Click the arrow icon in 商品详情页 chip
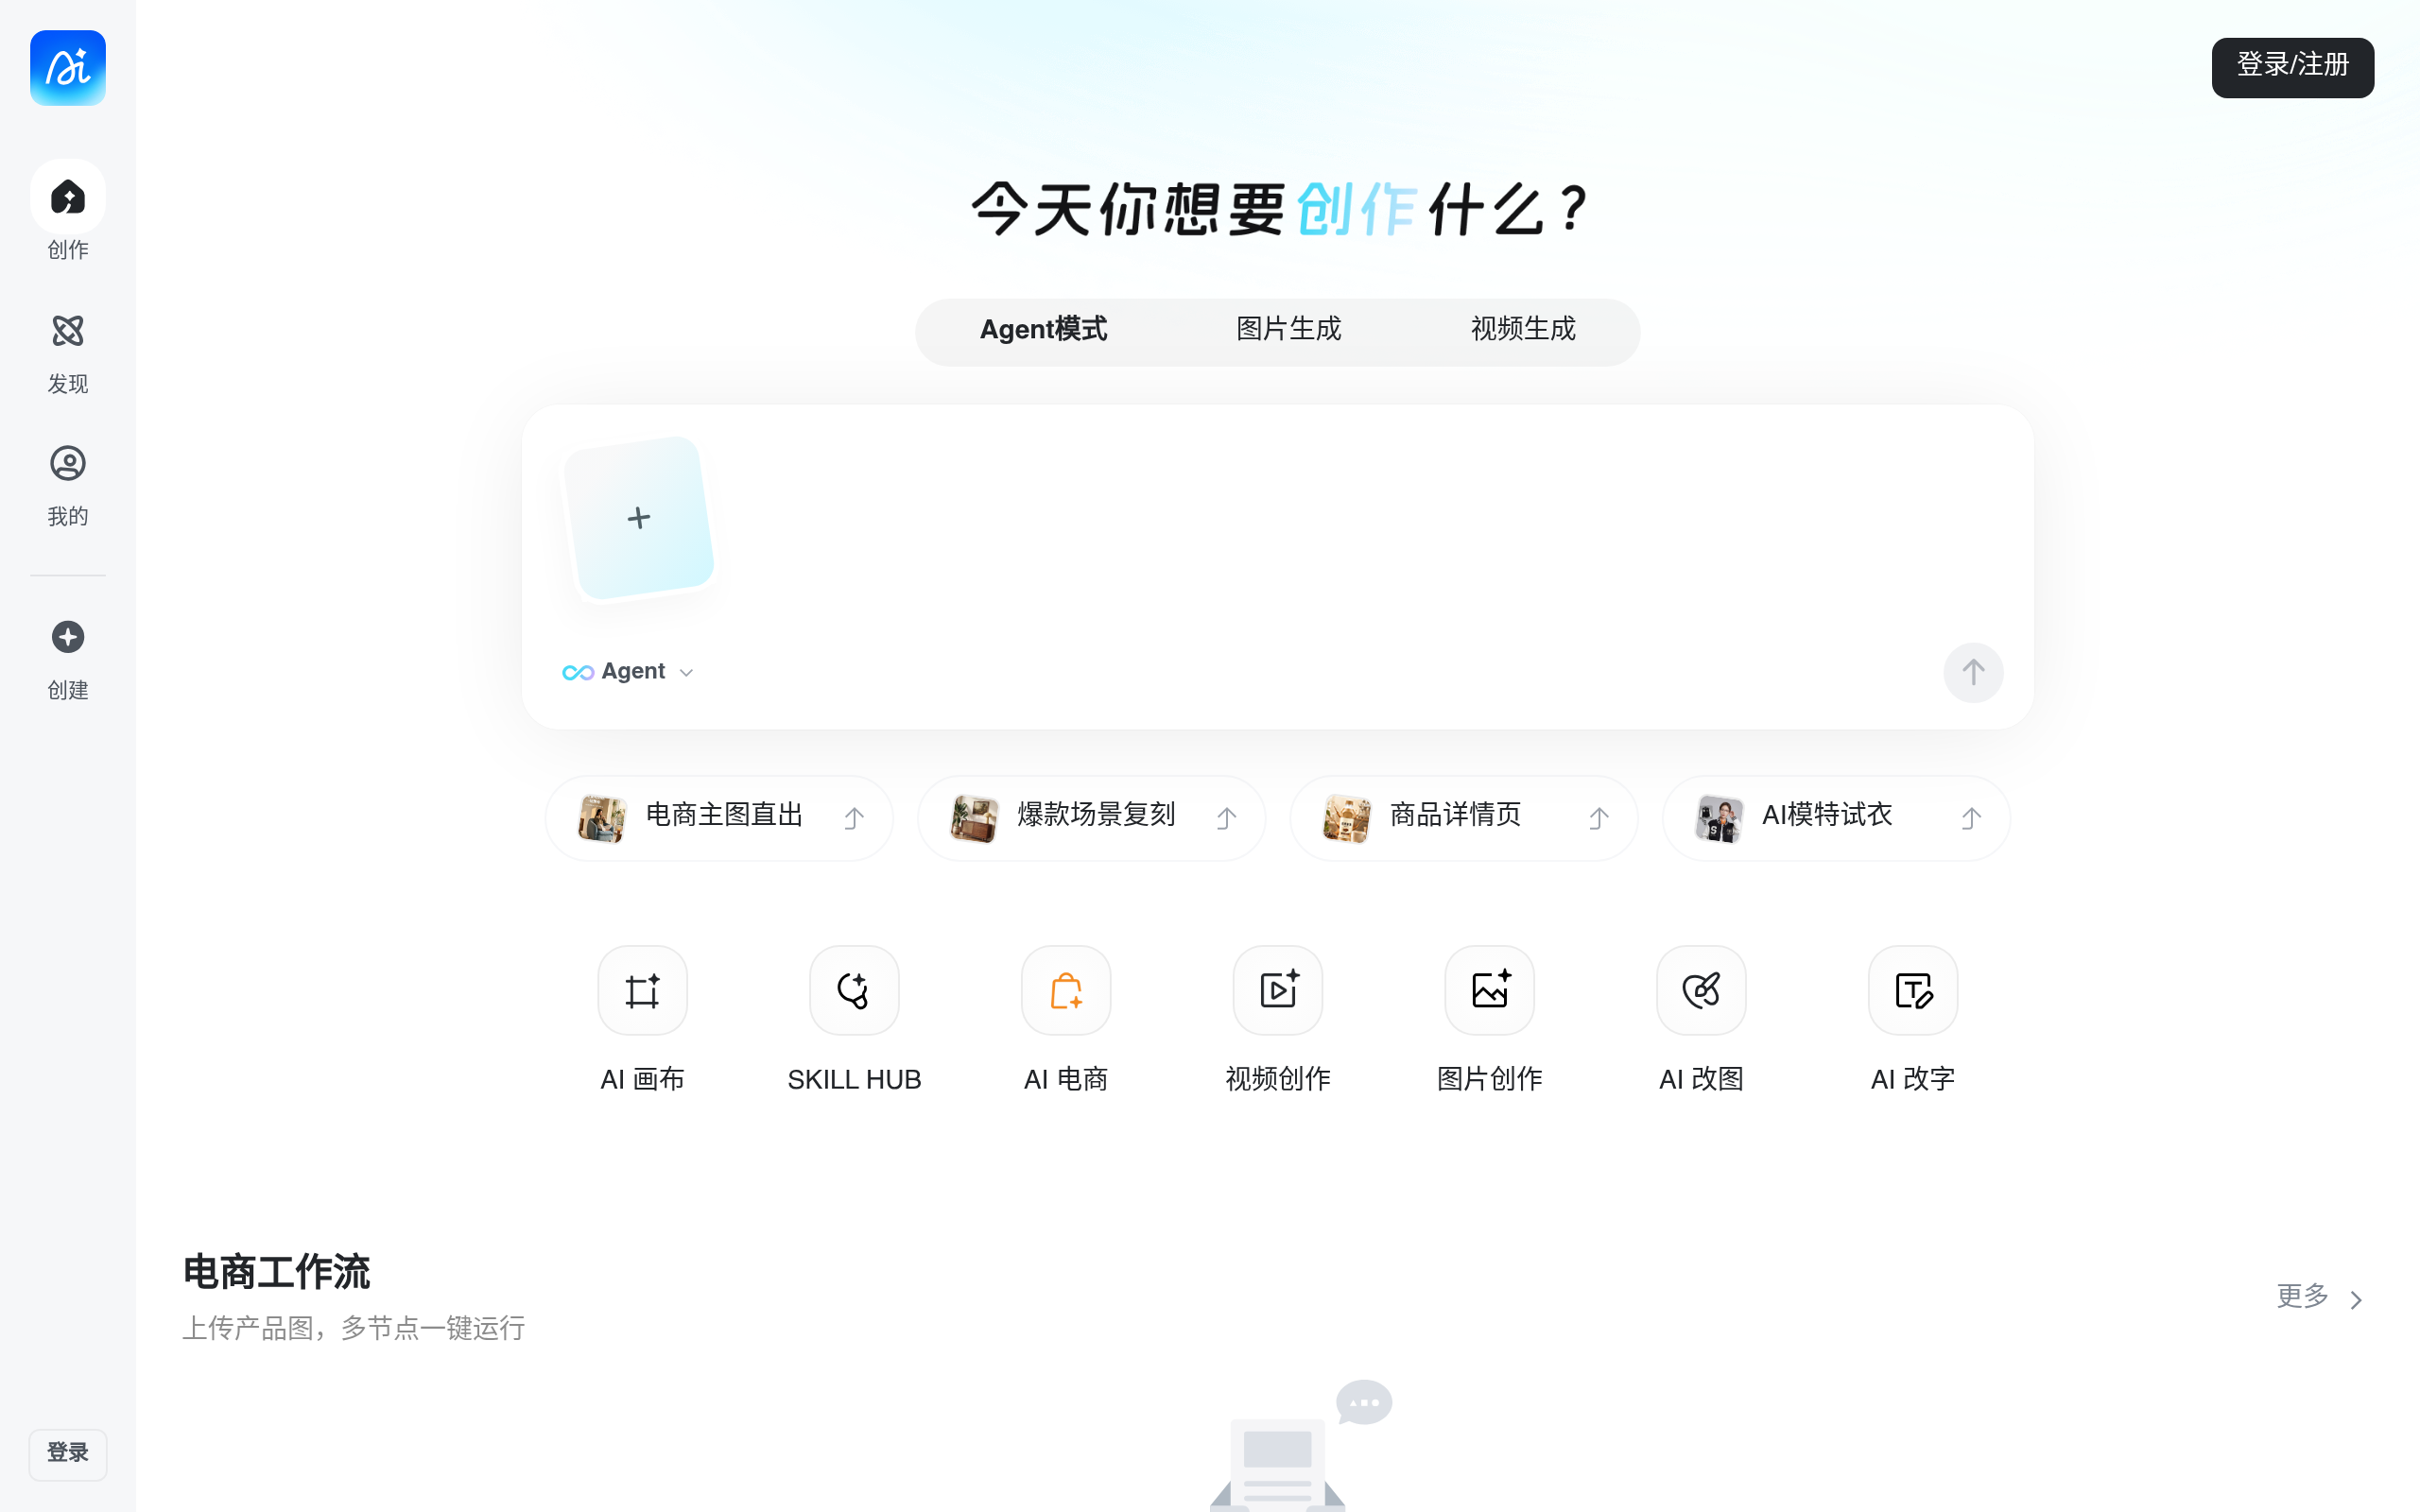The width and height of the screenshot is (2420, 1512). point(1598,818)
